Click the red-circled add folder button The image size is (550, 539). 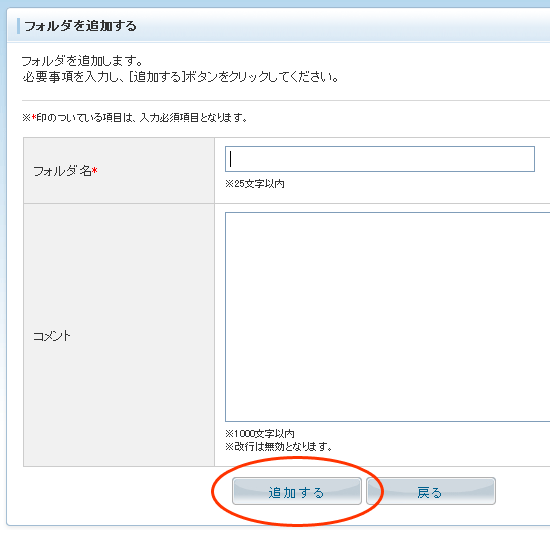click(x=297, y=491)
